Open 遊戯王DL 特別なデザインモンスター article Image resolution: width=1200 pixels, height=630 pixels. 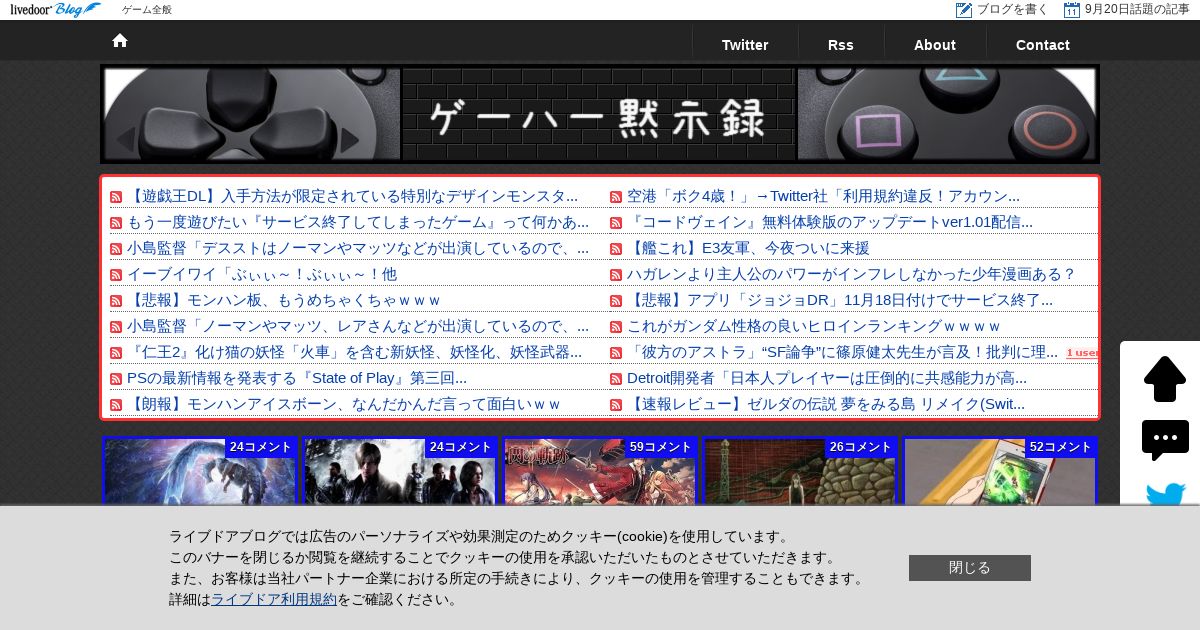353,196
